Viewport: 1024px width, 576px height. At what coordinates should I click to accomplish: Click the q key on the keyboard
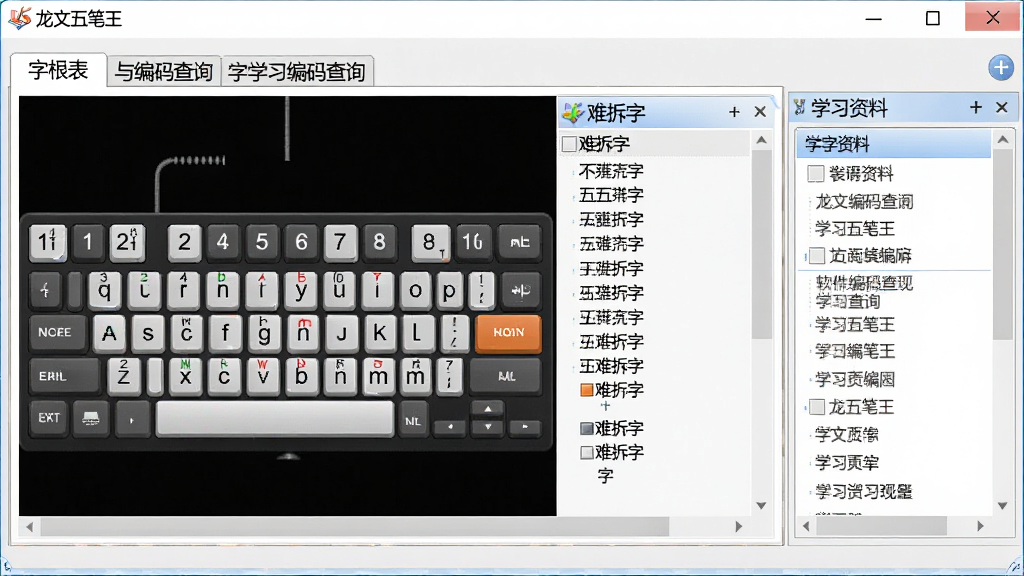click(x=104, y=289)
